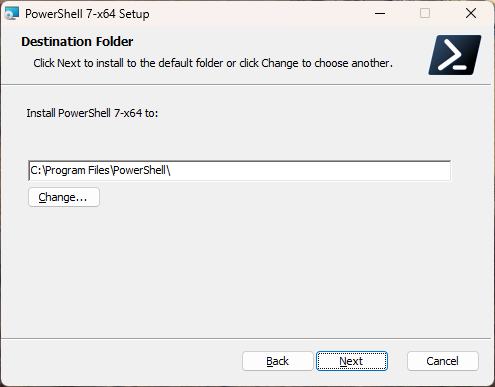
Task: Click inside the destination path field
Action: [x=240, y=171]
